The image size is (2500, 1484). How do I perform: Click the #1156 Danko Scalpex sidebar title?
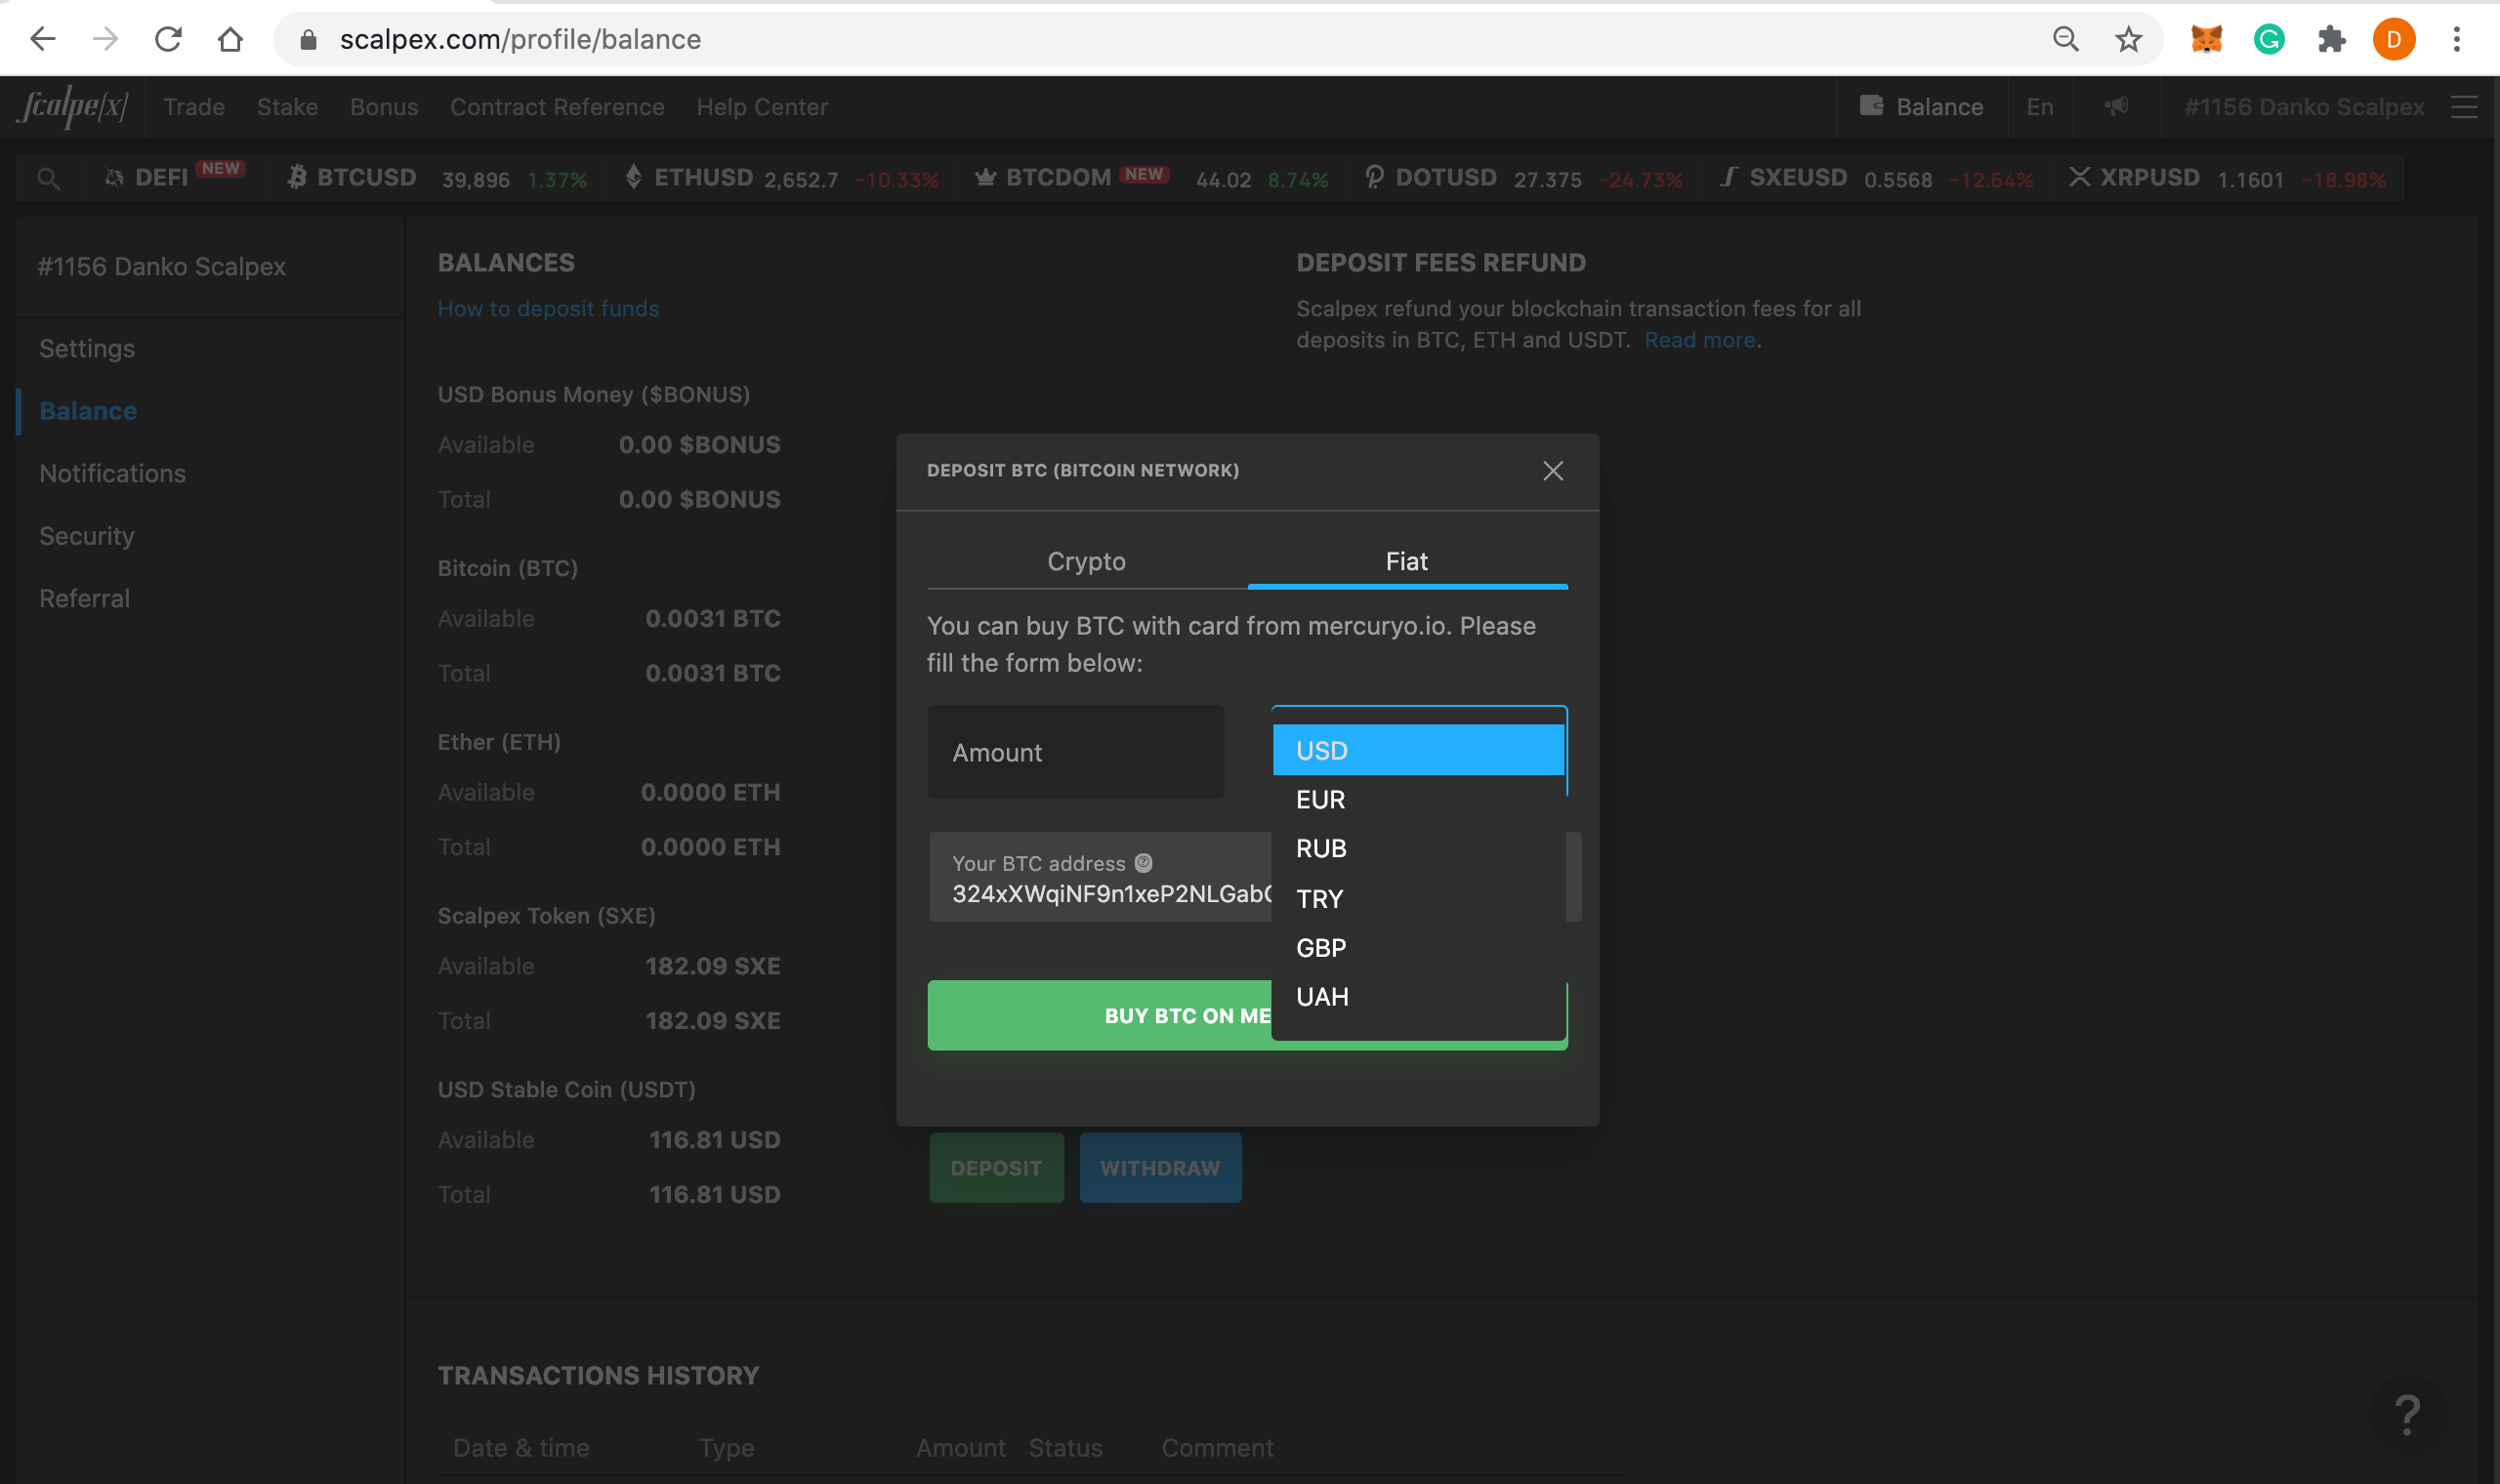click(161, 267)
